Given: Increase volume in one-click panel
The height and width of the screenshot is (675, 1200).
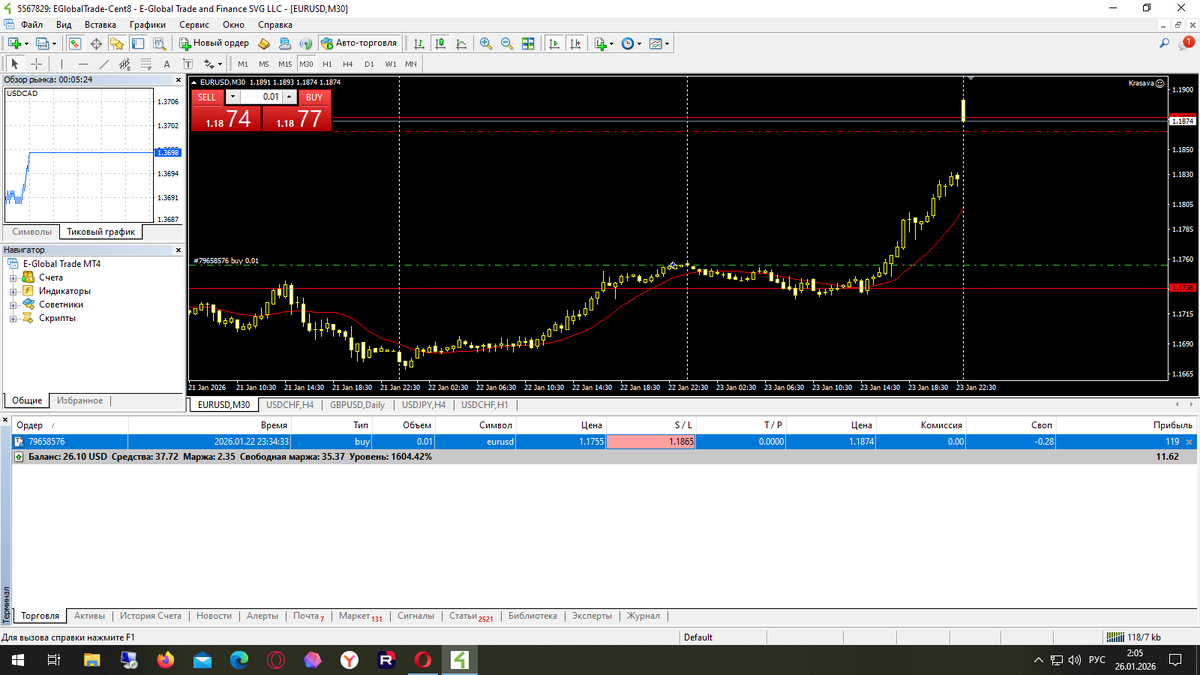Looking at the screenshot, I should [x=290, y=97].
